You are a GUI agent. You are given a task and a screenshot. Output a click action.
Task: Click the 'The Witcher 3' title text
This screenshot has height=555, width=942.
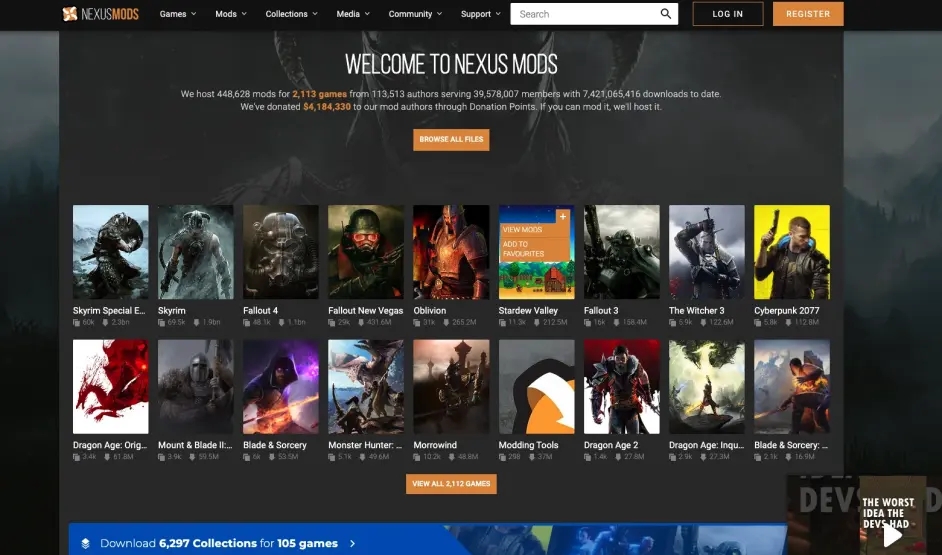pos(697,311)
